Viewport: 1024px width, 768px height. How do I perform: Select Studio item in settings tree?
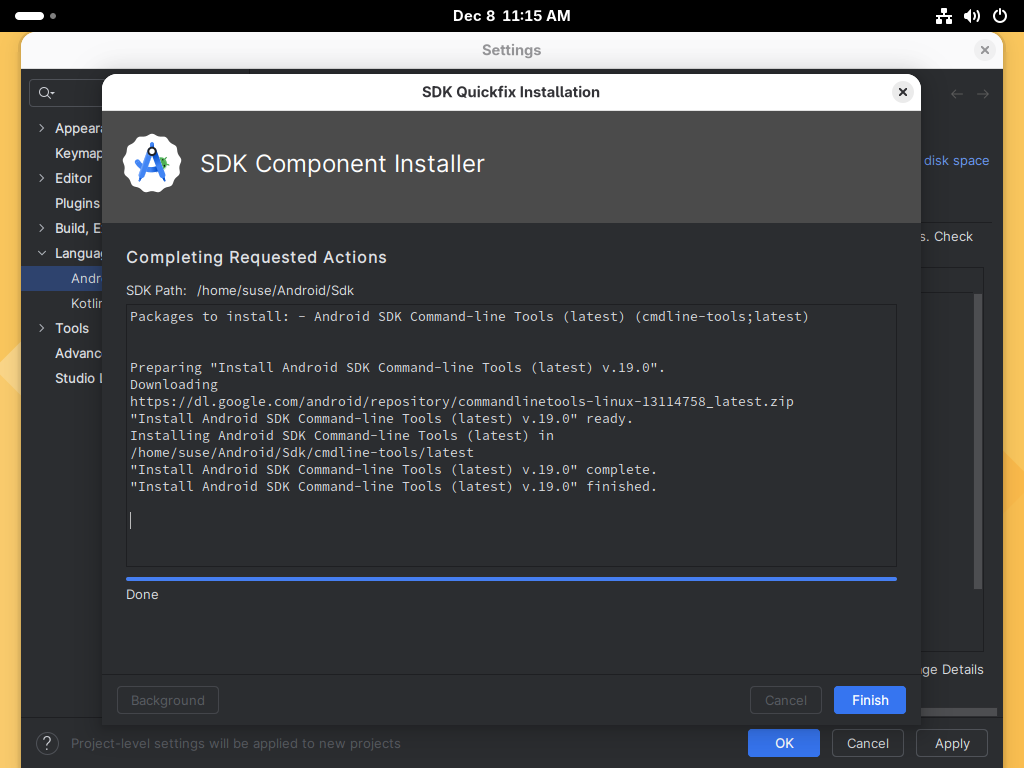78,378
